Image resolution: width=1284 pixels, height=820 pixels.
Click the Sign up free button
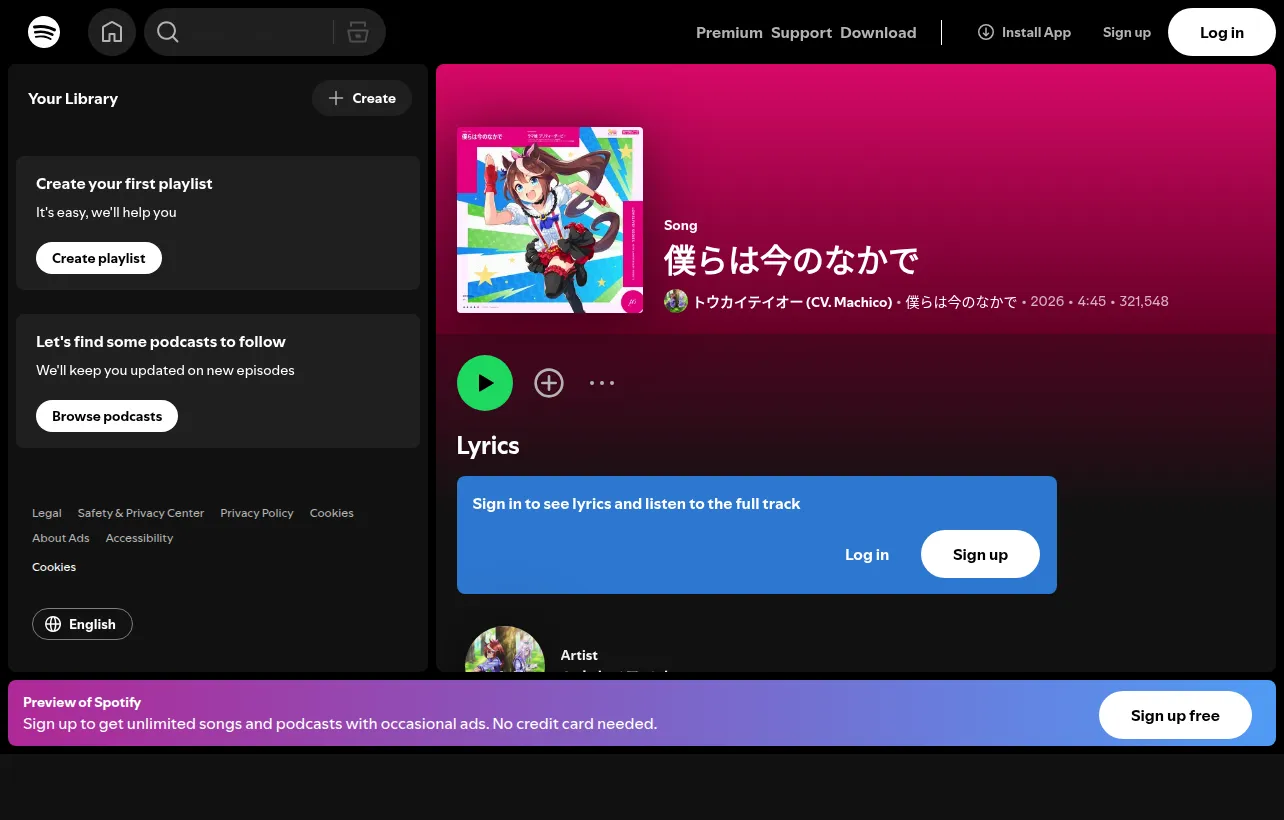[1175, 715]
